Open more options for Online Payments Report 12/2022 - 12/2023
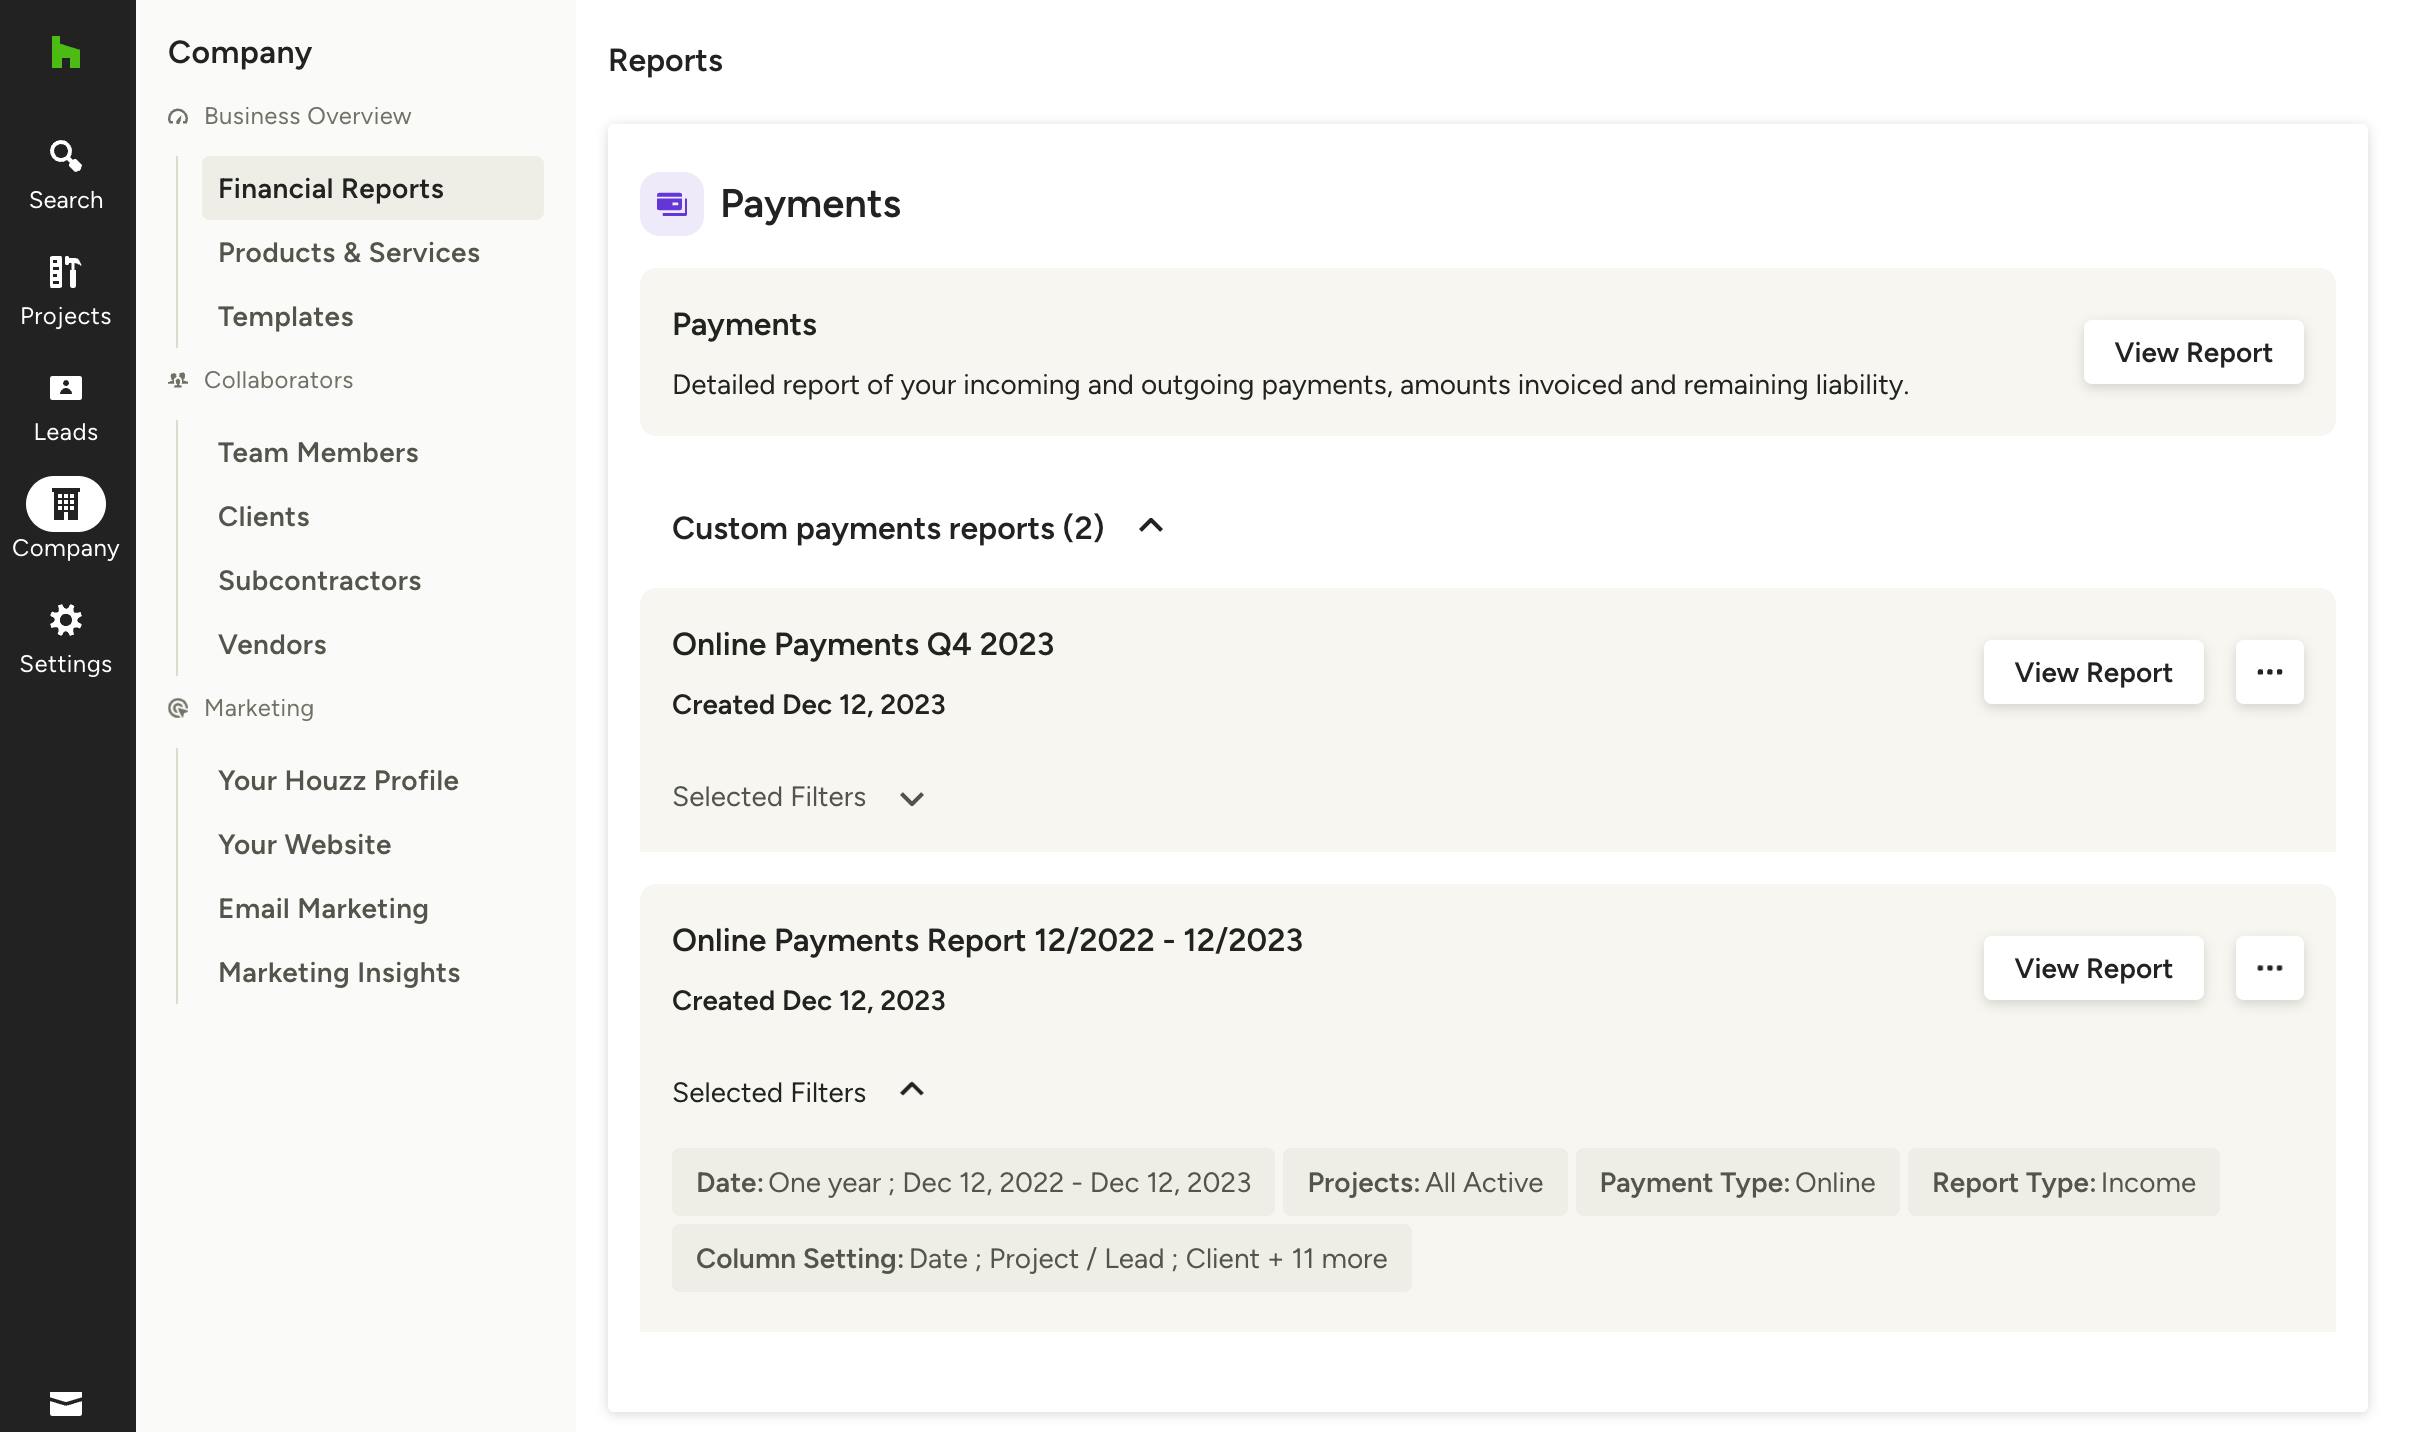Screen dimensions: 2414x1432 pos(2270,968)
